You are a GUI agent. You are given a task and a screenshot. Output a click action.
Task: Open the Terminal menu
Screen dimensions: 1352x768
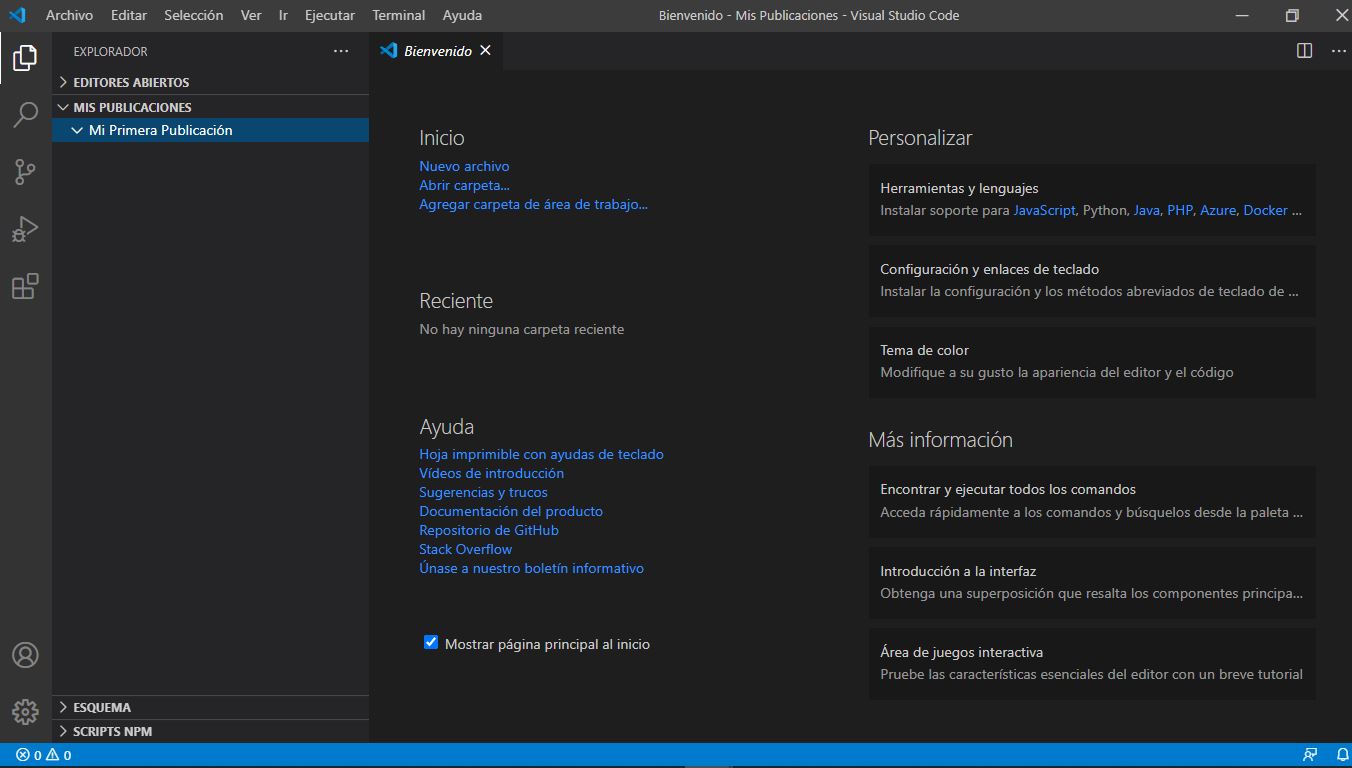(x=399, y=15)
